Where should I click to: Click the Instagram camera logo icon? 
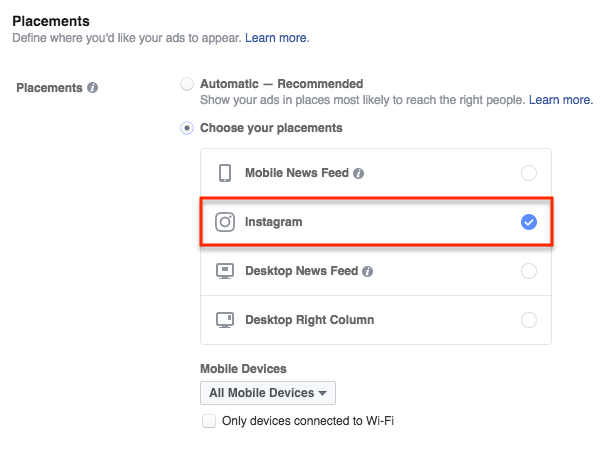pos(225,222)
